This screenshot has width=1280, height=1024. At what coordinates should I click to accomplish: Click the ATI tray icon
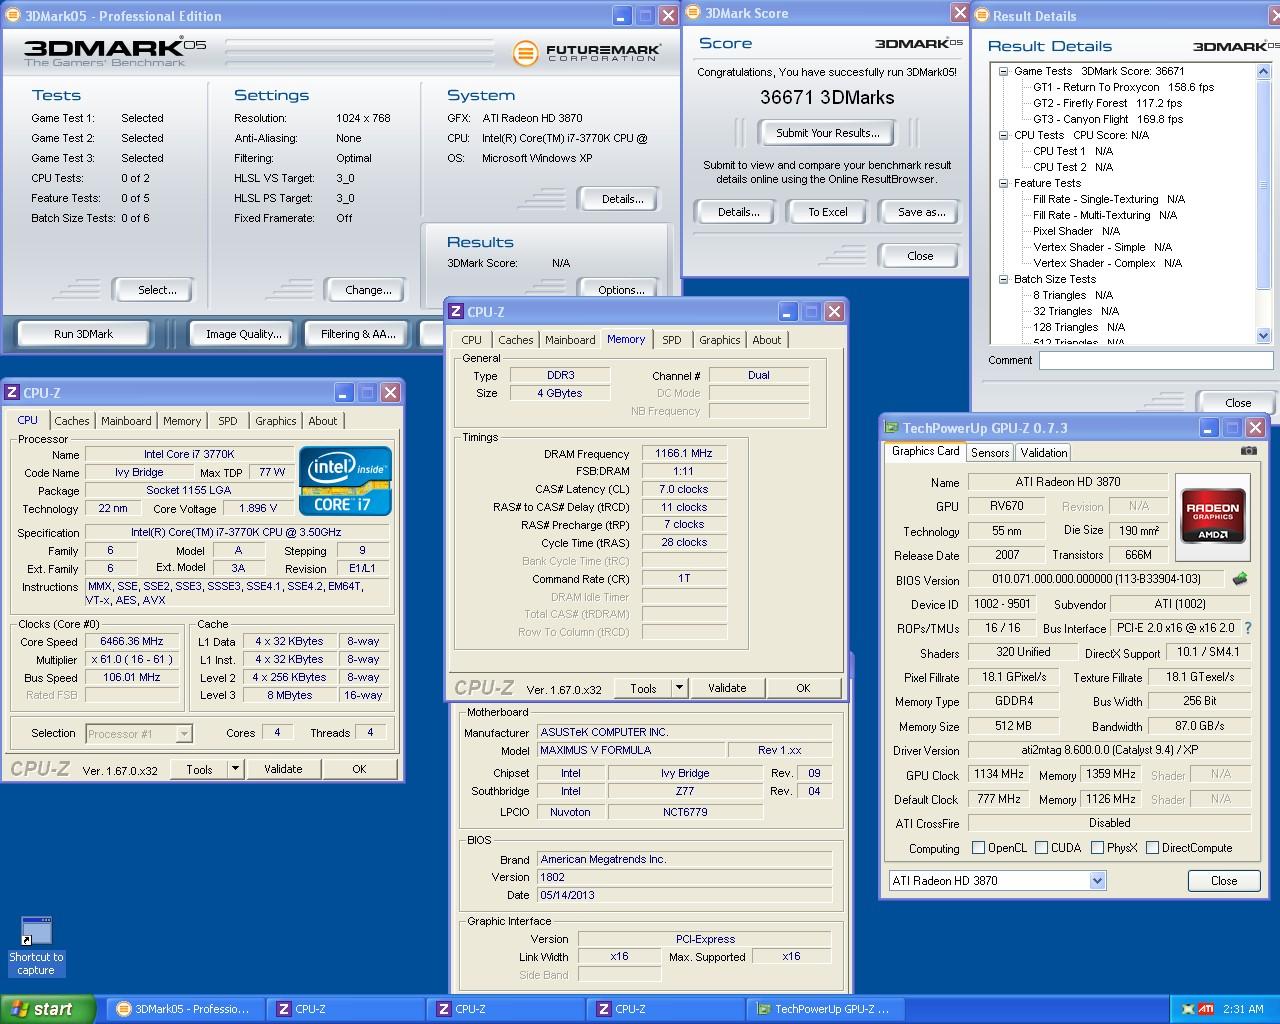click(x=1206, y=1009)
